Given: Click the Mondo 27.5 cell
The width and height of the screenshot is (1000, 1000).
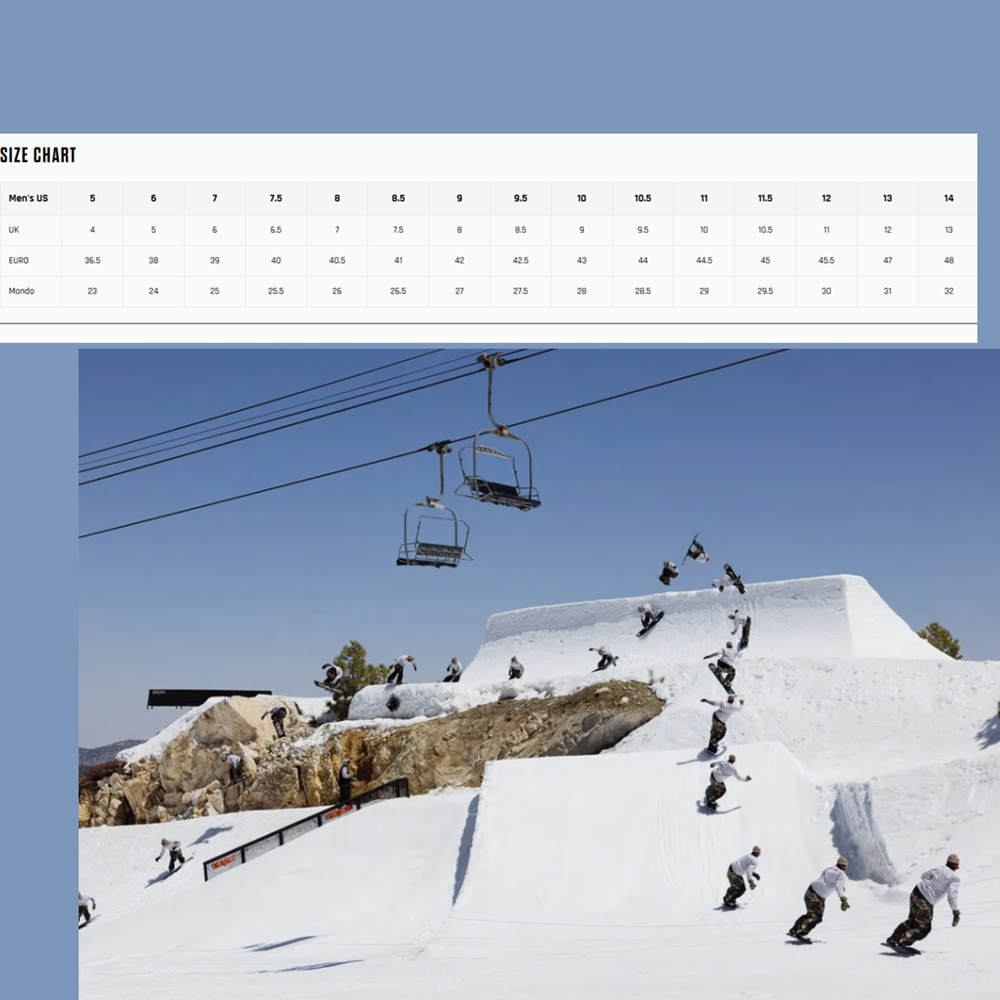Looking at the screenshot, I should tap(520, 291).
